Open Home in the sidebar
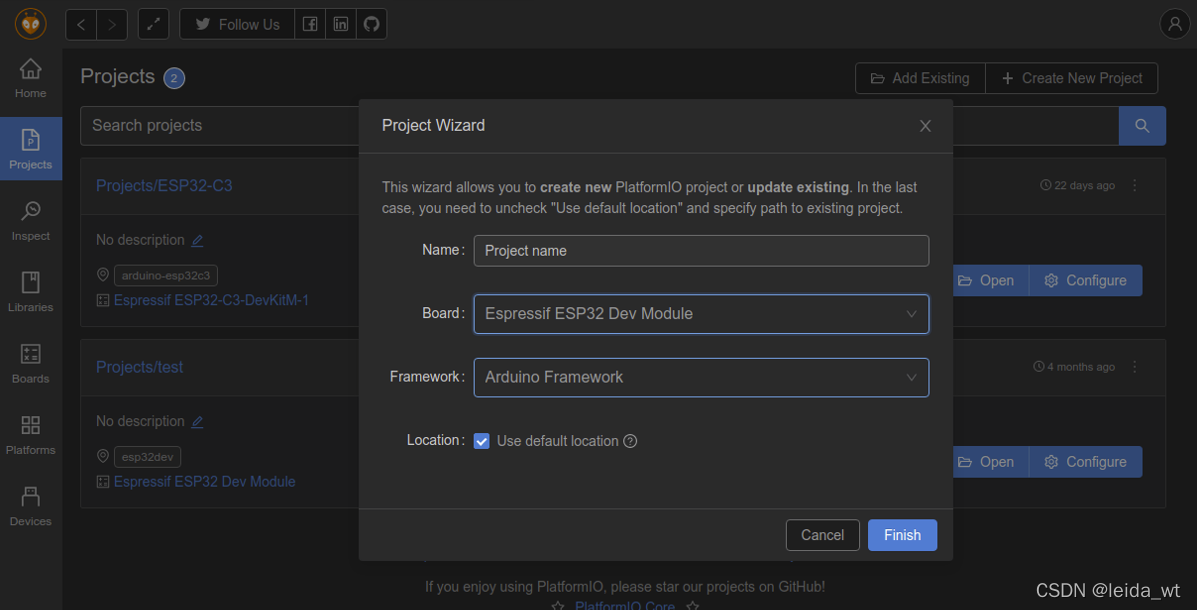This screenshot has height=610, width=1197. pos(31,78)
